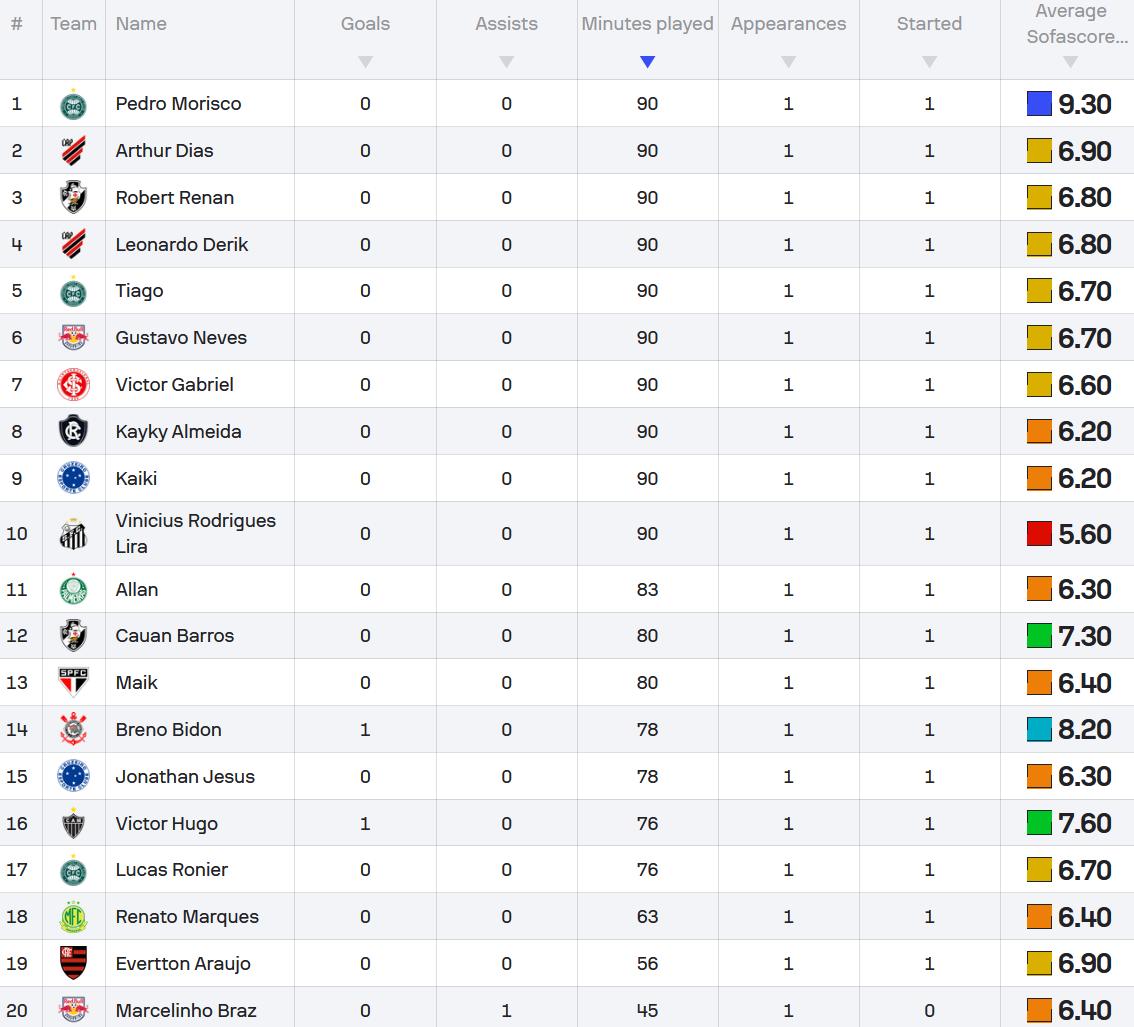Image resolution: width=1134 pixels, height=1027 pixels.
Task: Click the São Paulo crest beside Maik
Action: pos(73,683)
